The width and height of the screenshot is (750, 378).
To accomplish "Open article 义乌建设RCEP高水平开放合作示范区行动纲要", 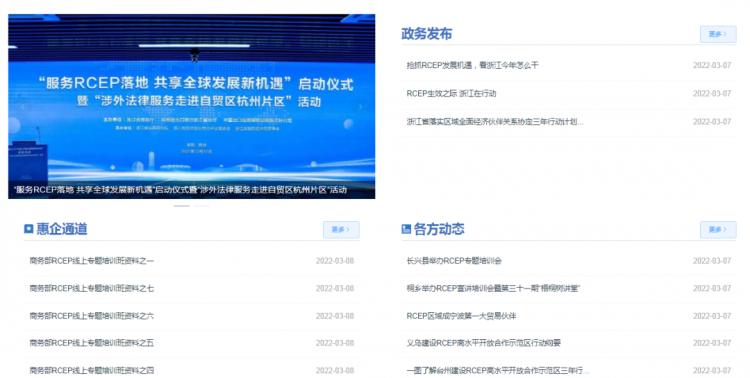I will tap(484, 343).
